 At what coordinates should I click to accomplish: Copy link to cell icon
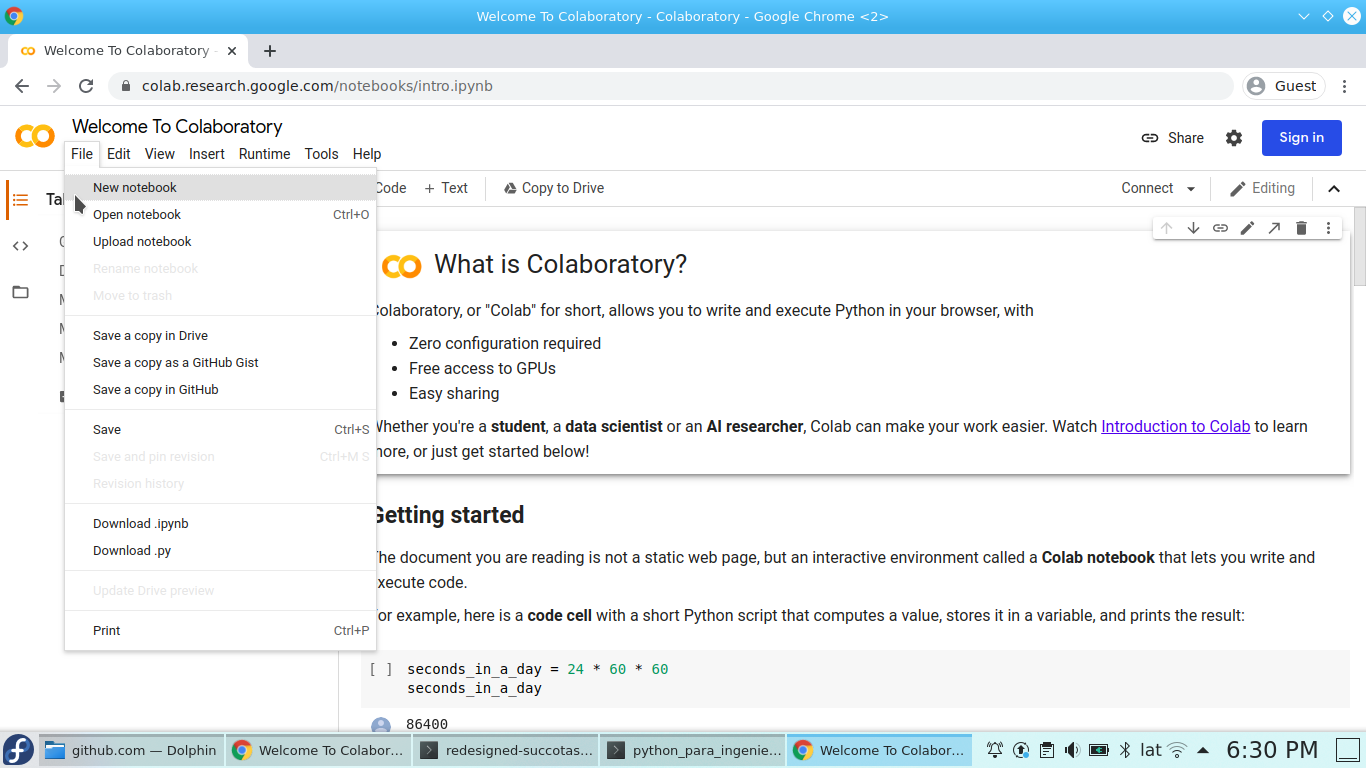click(x=1220, y=228)
